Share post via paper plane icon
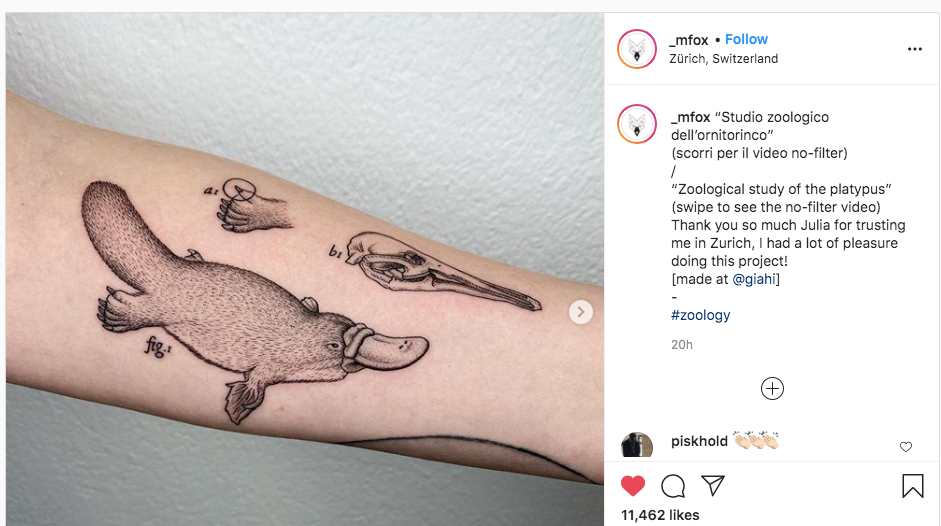Image resolution: width=941 pixels, height=526 pixels. [x=713, y=485]
